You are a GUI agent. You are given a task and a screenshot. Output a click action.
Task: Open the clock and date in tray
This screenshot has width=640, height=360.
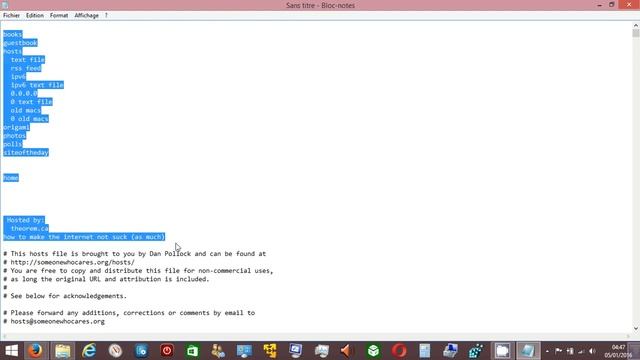pyautogui.click(x=619, y=351)
